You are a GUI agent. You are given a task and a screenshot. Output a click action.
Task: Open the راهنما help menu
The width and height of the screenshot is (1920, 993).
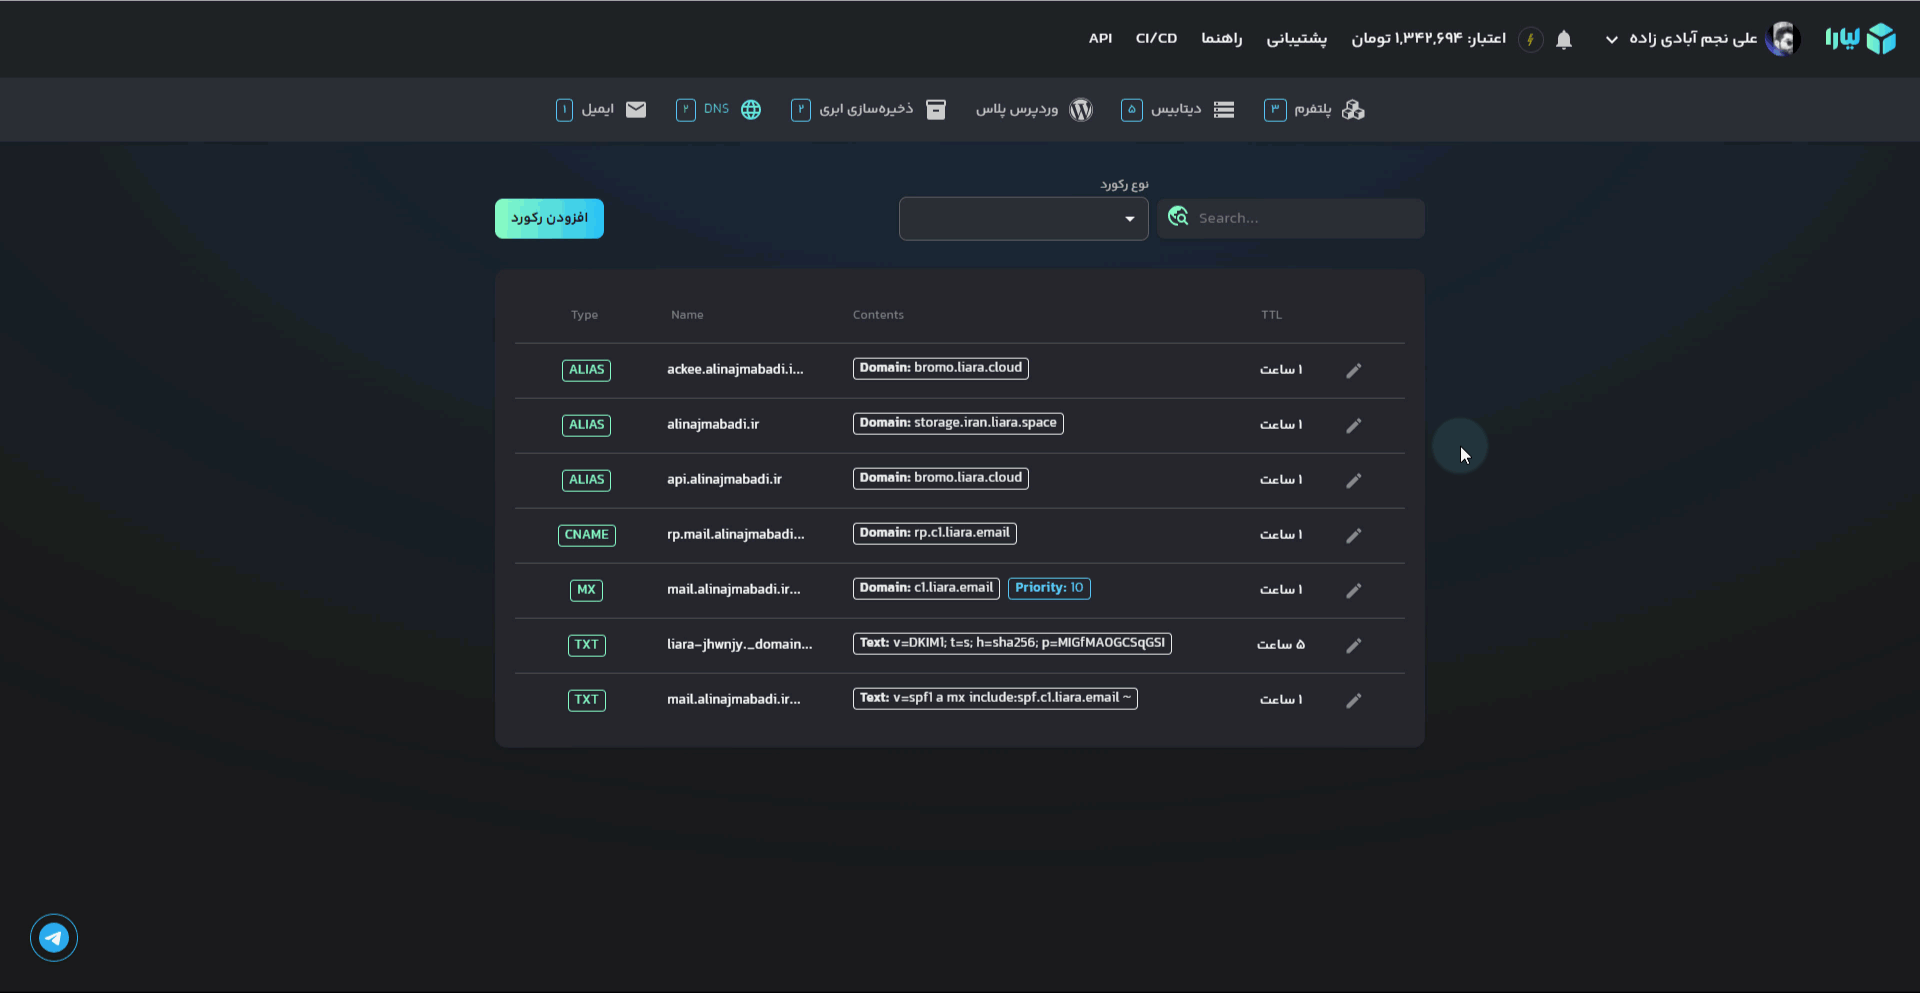click(1222, 38)
